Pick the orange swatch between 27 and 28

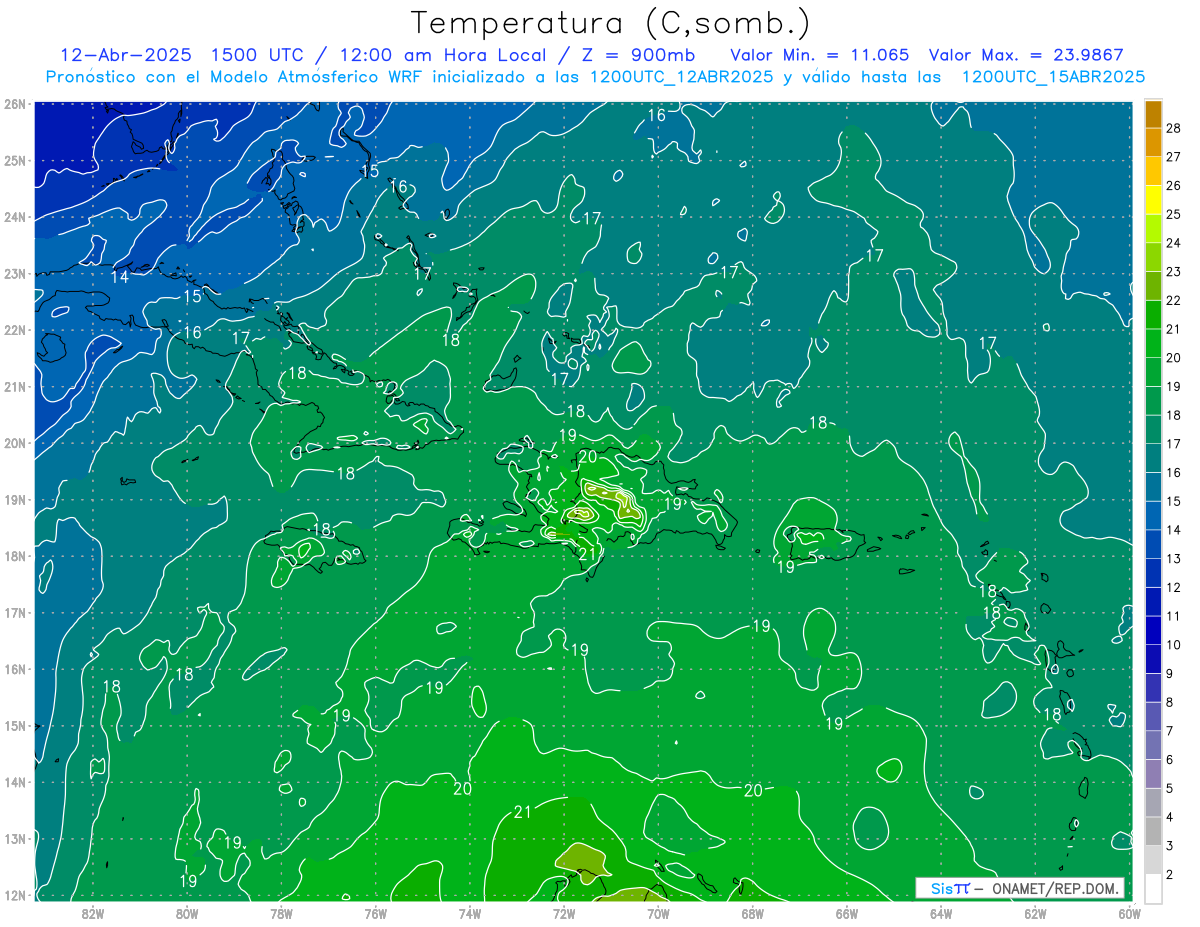click(x=1153, y=142)
